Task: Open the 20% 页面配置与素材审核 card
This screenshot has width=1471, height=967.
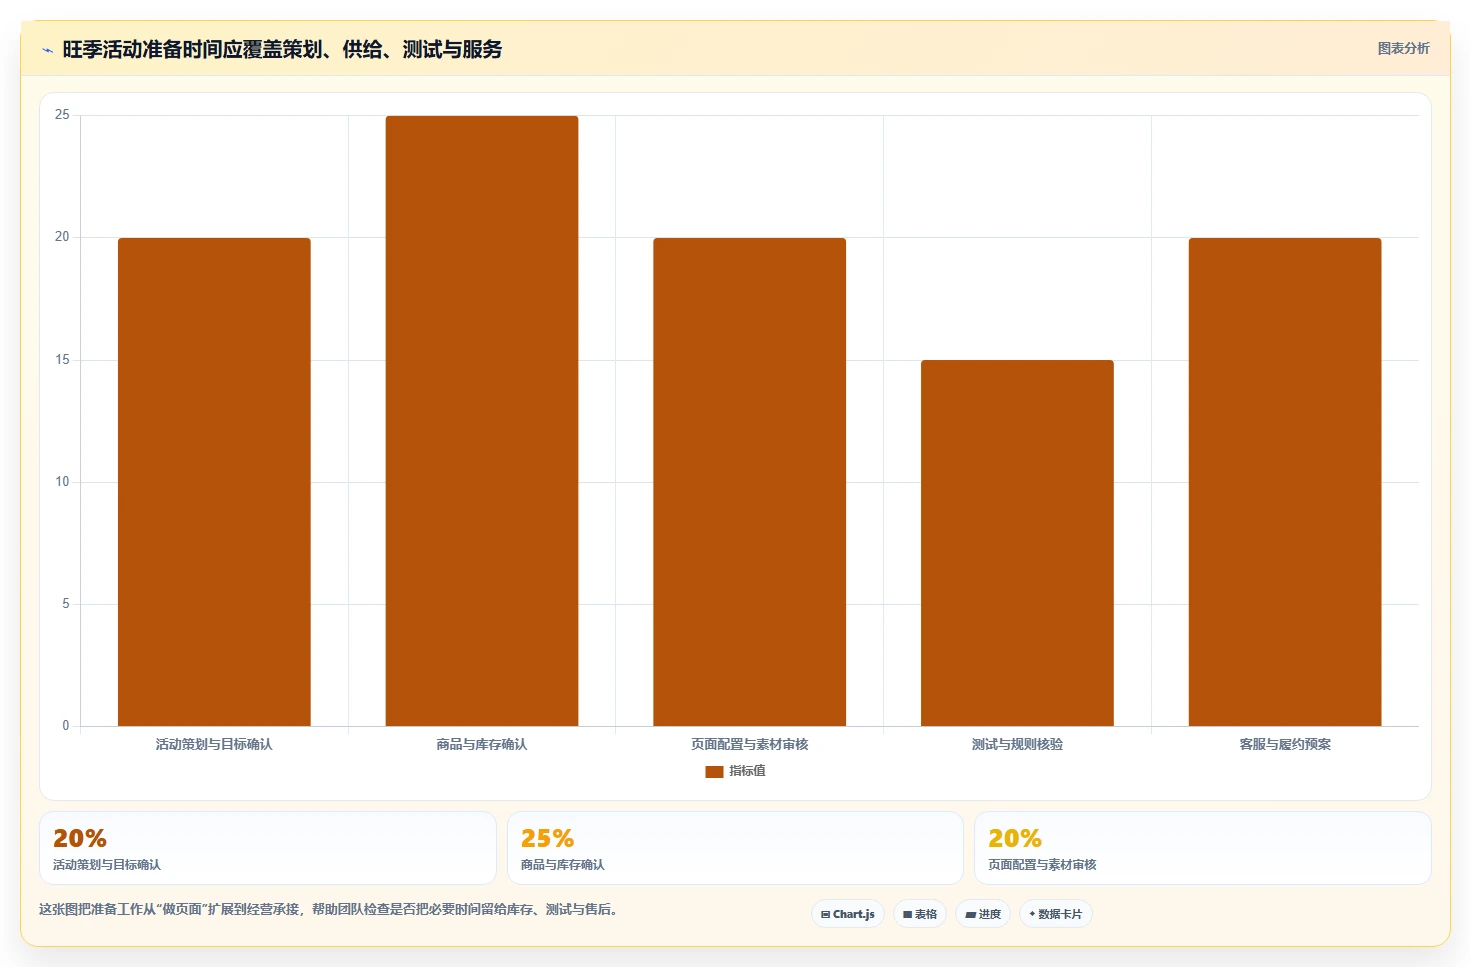Action: [x=1203, y=848]
